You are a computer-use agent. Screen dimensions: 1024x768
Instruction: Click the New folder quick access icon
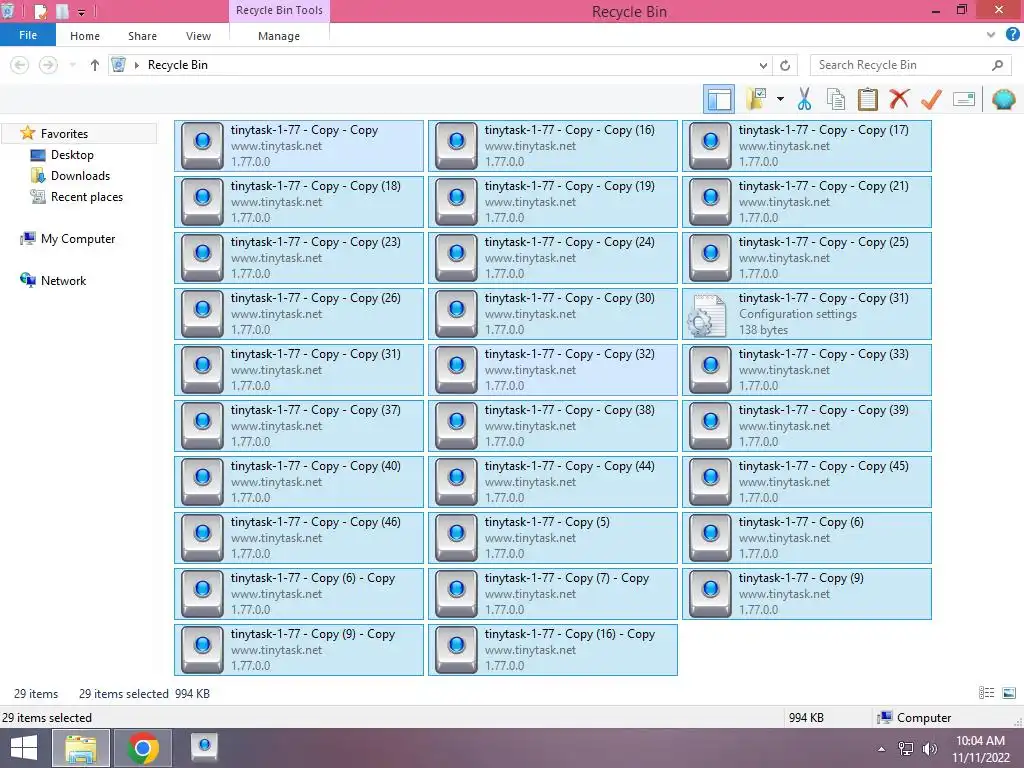63,11
